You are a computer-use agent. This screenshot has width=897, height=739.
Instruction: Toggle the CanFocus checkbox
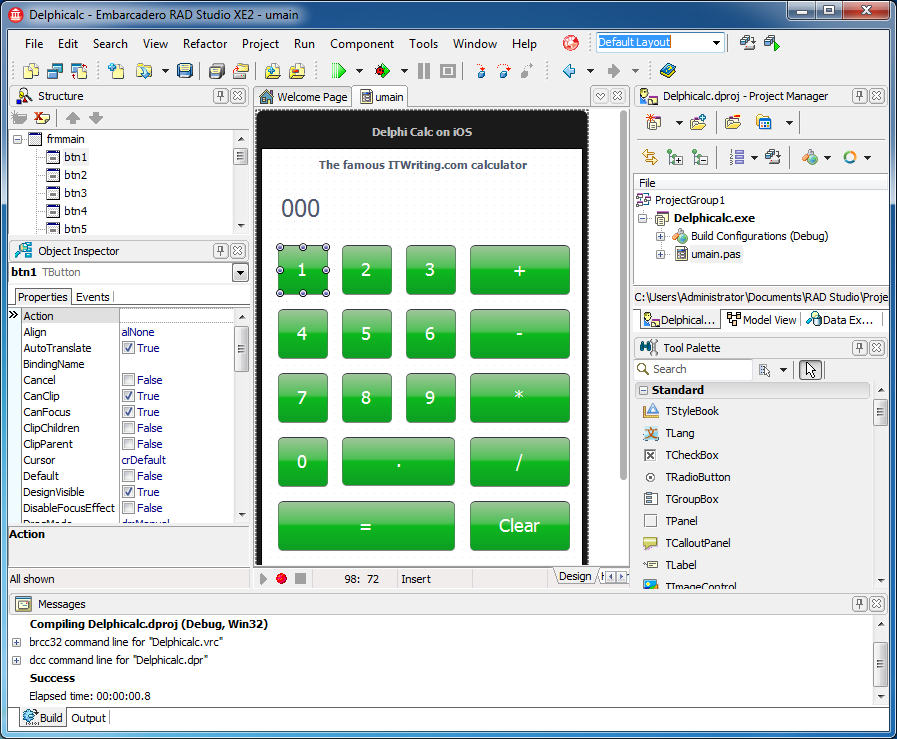pyautogui.click(x=129, y=412)
